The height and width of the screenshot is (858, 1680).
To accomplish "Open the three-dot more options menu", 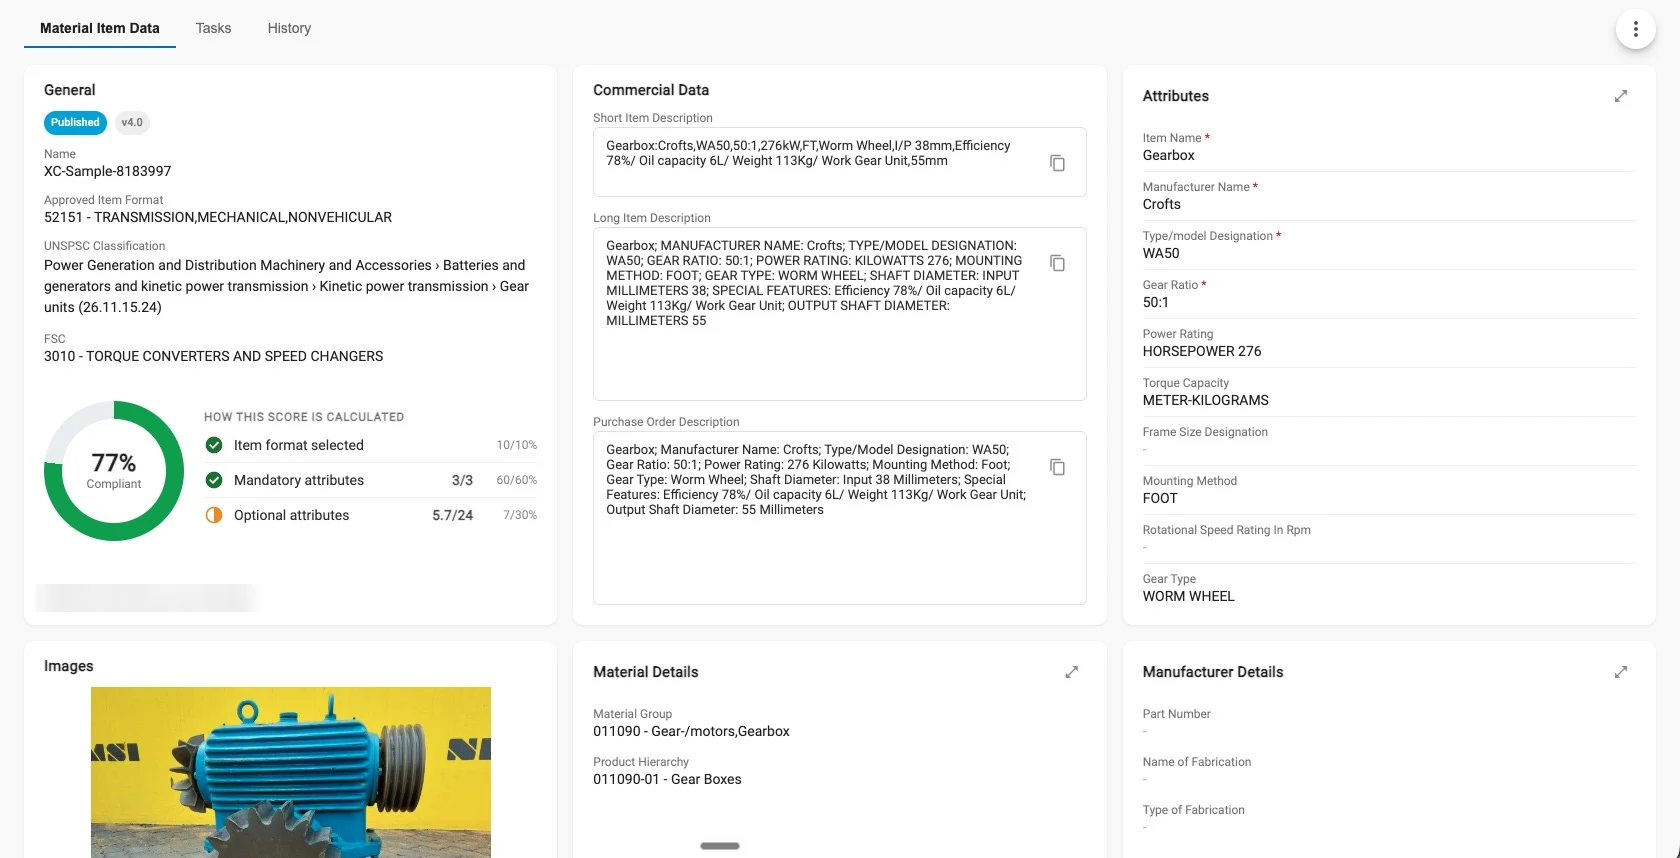I will coord(1635,29).
